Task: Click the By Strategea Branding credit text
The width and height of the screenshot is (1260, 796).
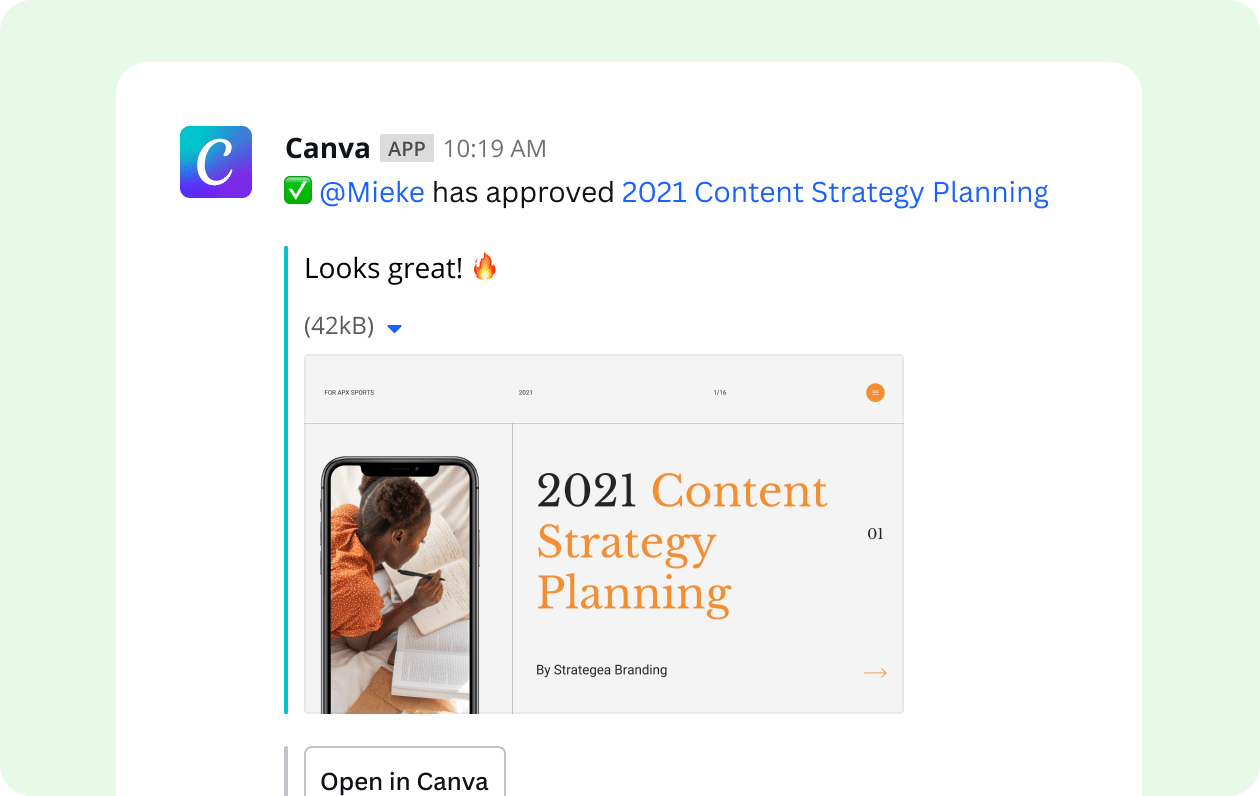Action: pos(602,670)
